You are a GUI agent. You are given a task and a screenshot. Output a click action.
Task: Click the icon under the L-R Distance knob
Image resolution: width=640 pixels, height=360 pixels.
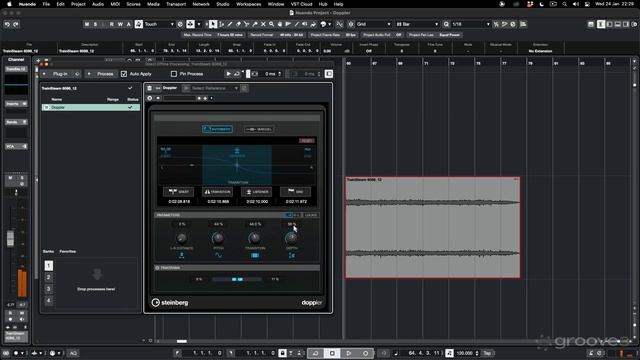point(182,256)
